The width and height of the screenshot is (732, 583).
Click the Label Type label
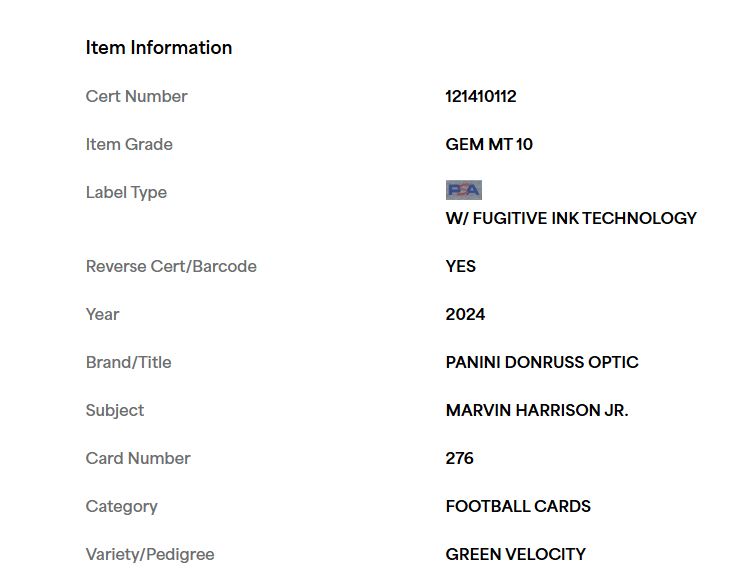(x=126, y=192)
